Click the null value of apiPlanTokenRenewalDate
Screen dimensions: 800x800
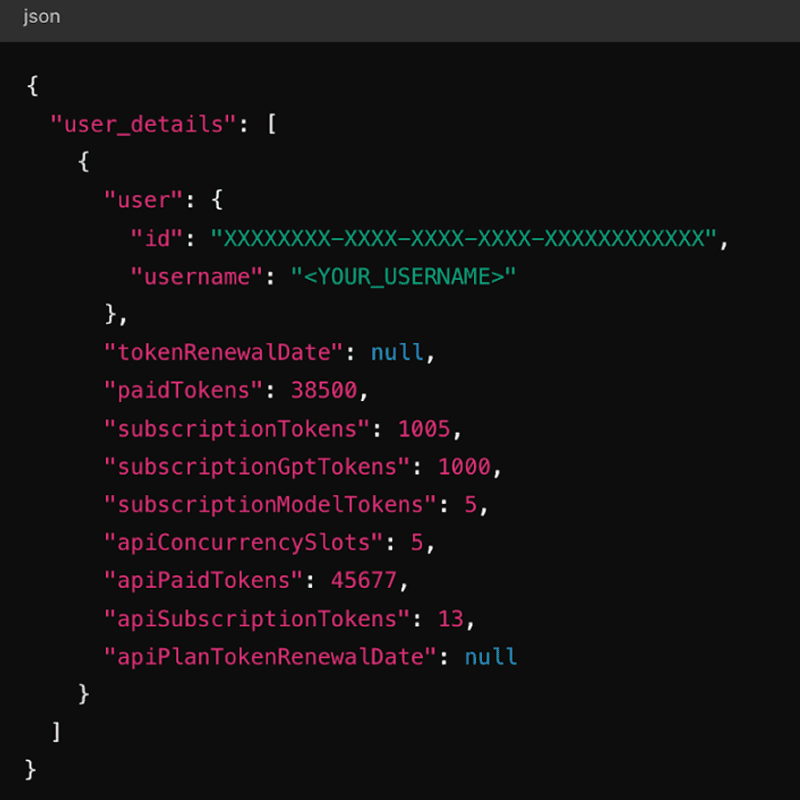tap(491, 656)
